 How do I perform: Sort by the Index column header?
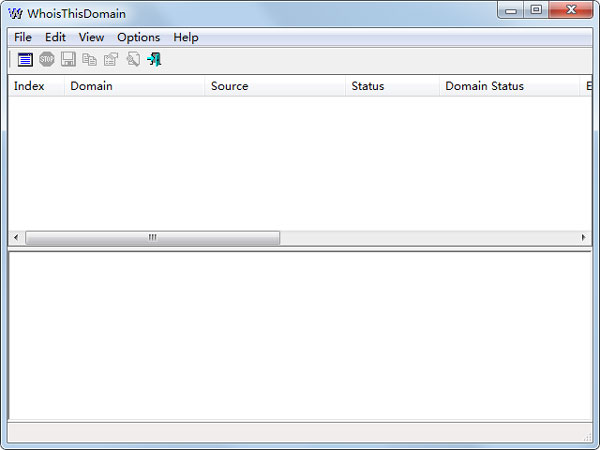point(36,86)
